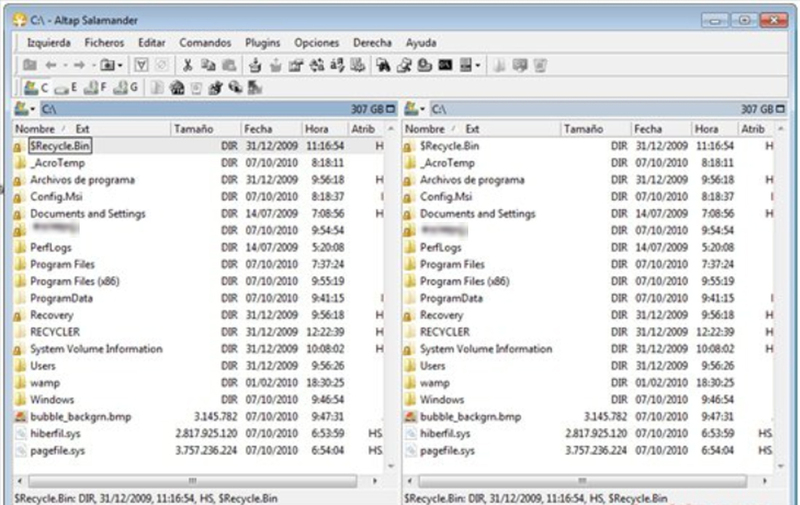Click the house-shaped icon in drive bar
Viewport: 800px width, 505px height.
(177, 88)
